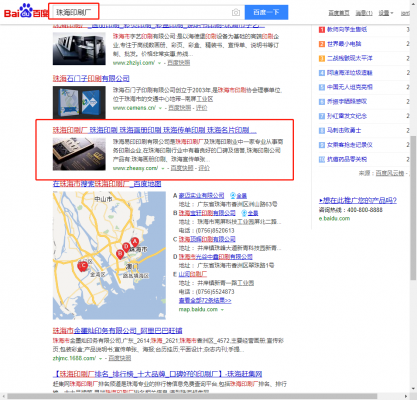Open the 消息(1) messages link
This screenshot has height=400, width=417.
click(364, 13)
